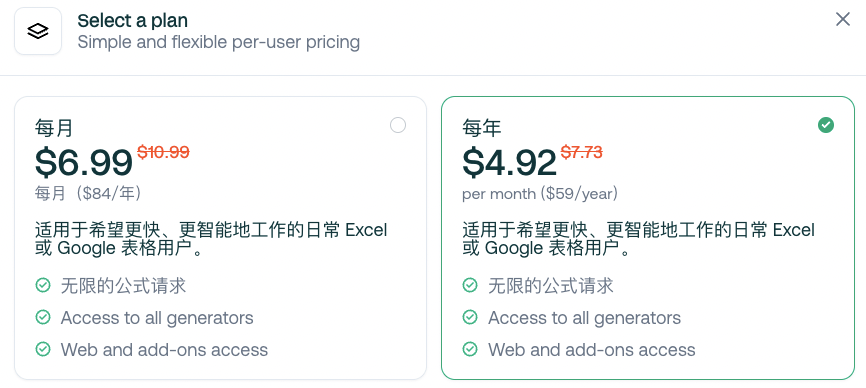
Task: Click the $4.92 yearly price
Action: coord(509,162)
